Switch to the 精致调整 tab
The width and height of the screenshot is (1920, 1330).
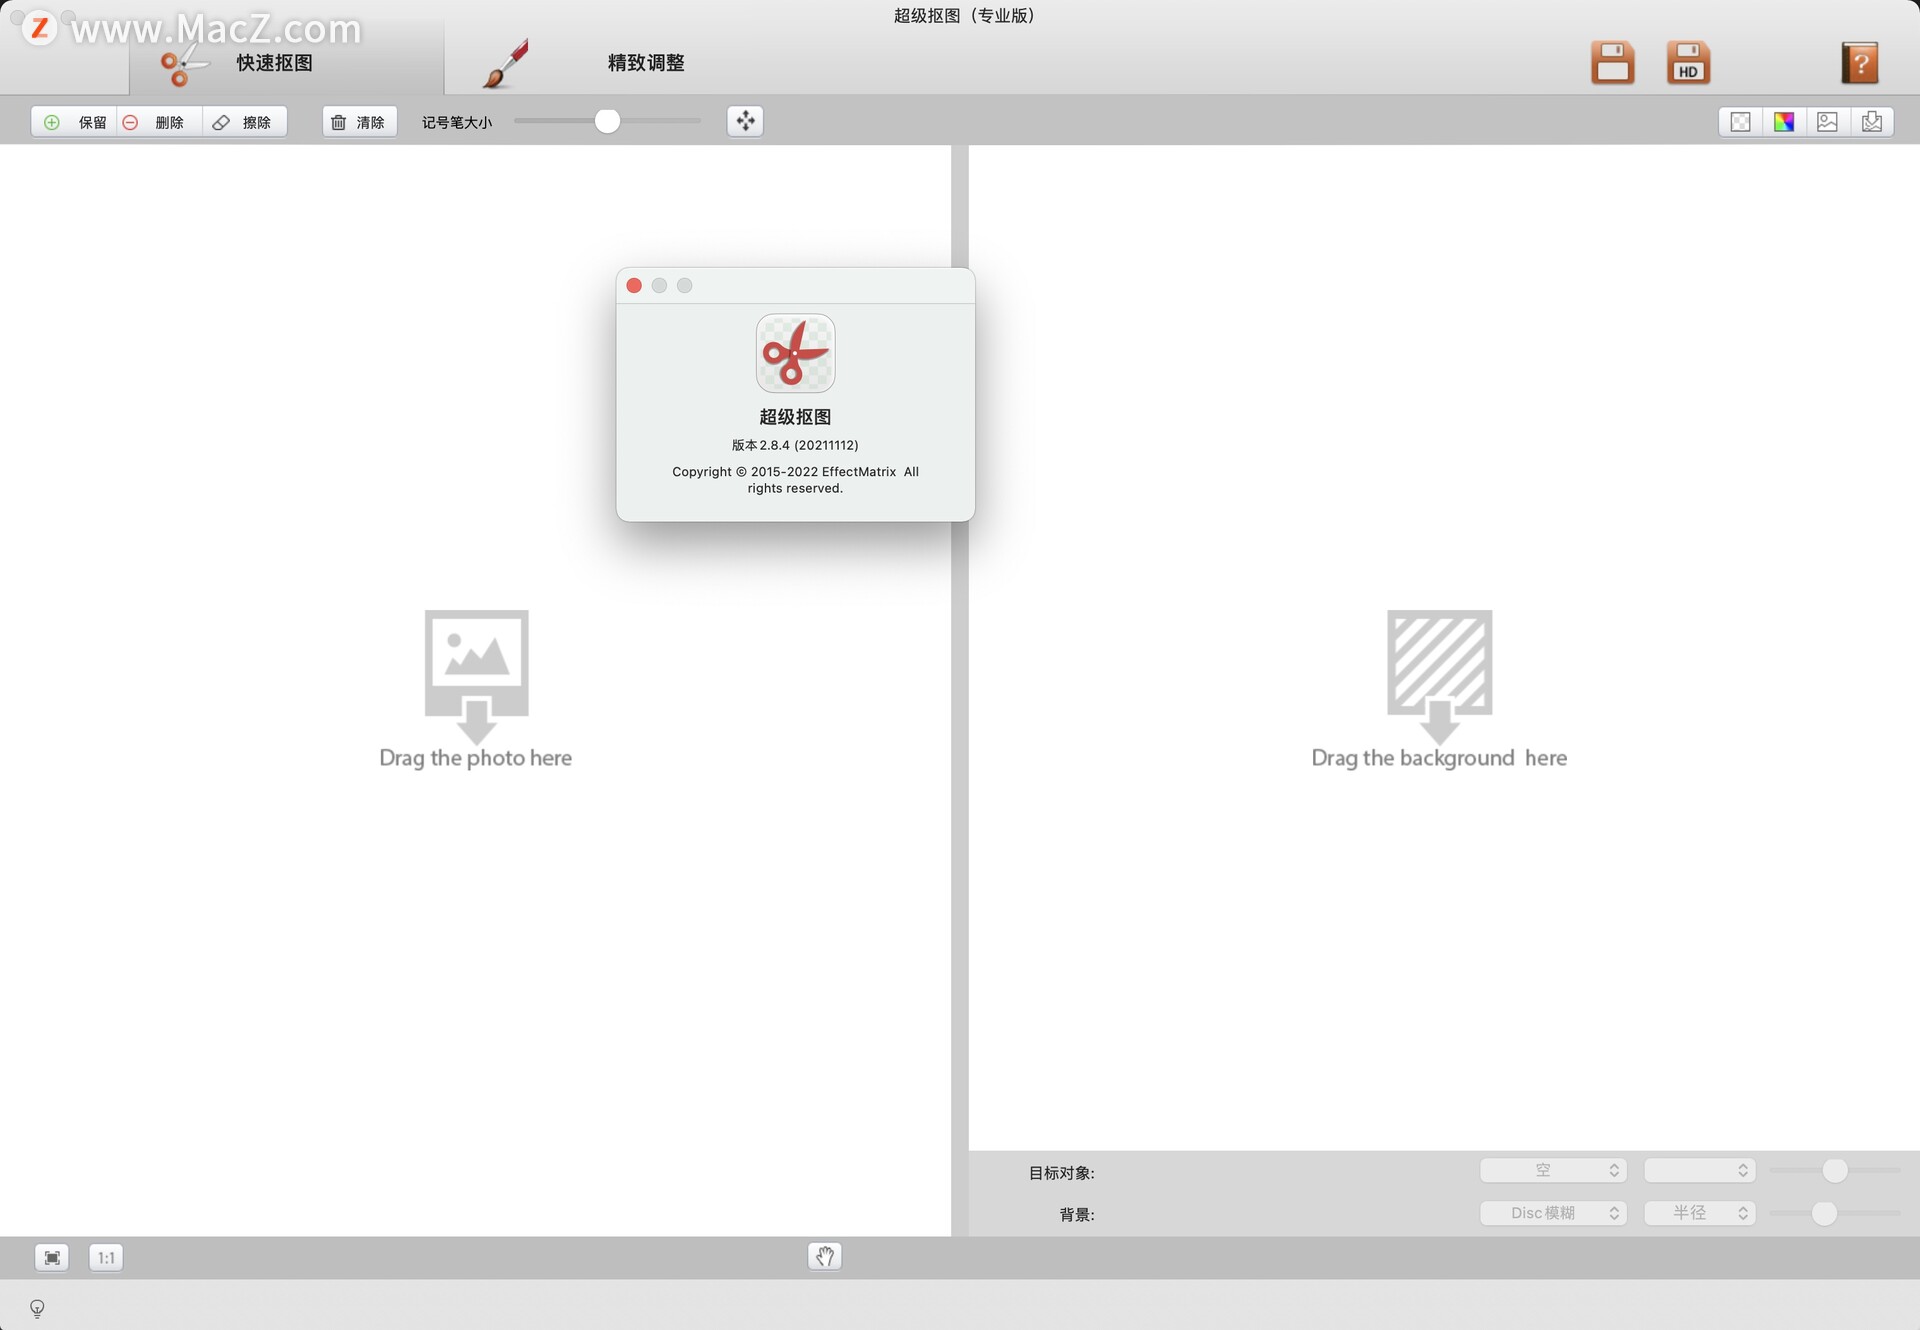(x=645, y=63)
